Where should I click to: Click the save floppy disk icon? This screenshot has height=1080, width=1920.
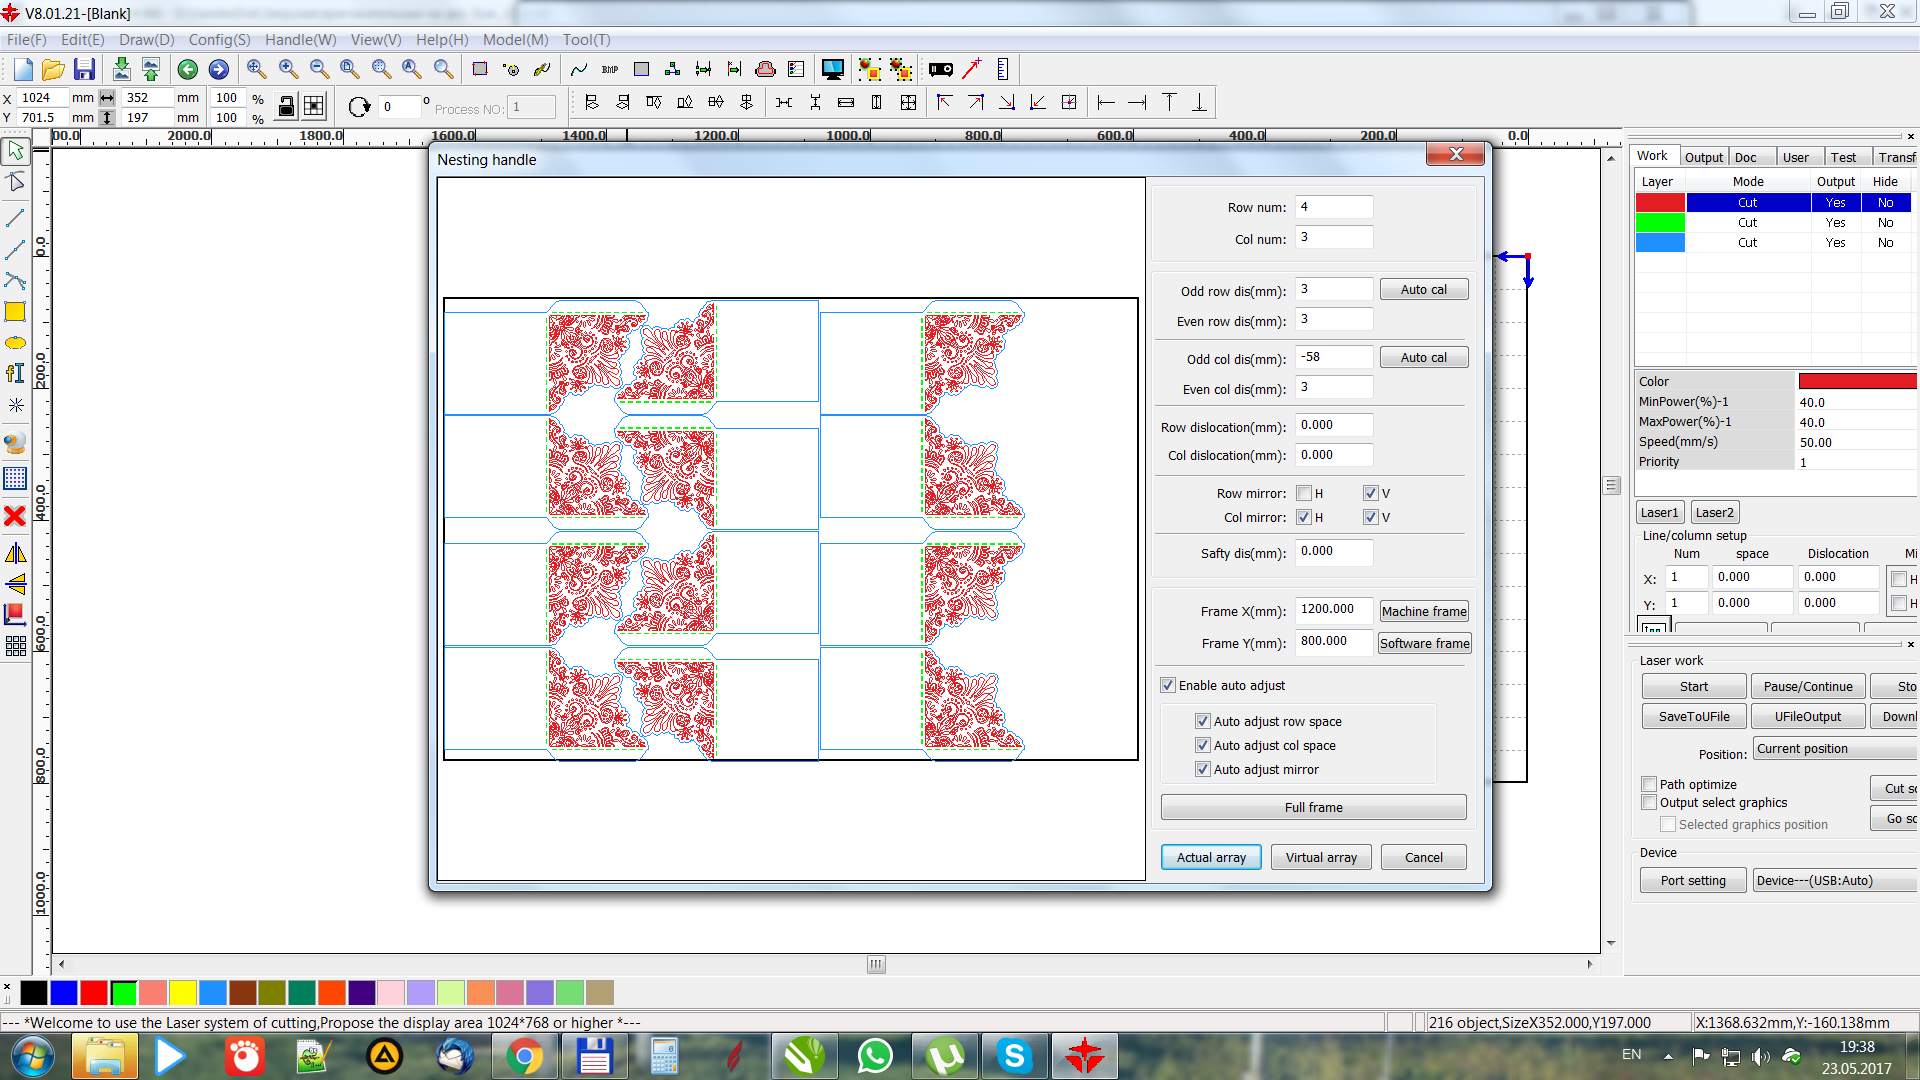click(x=85, y=69)
